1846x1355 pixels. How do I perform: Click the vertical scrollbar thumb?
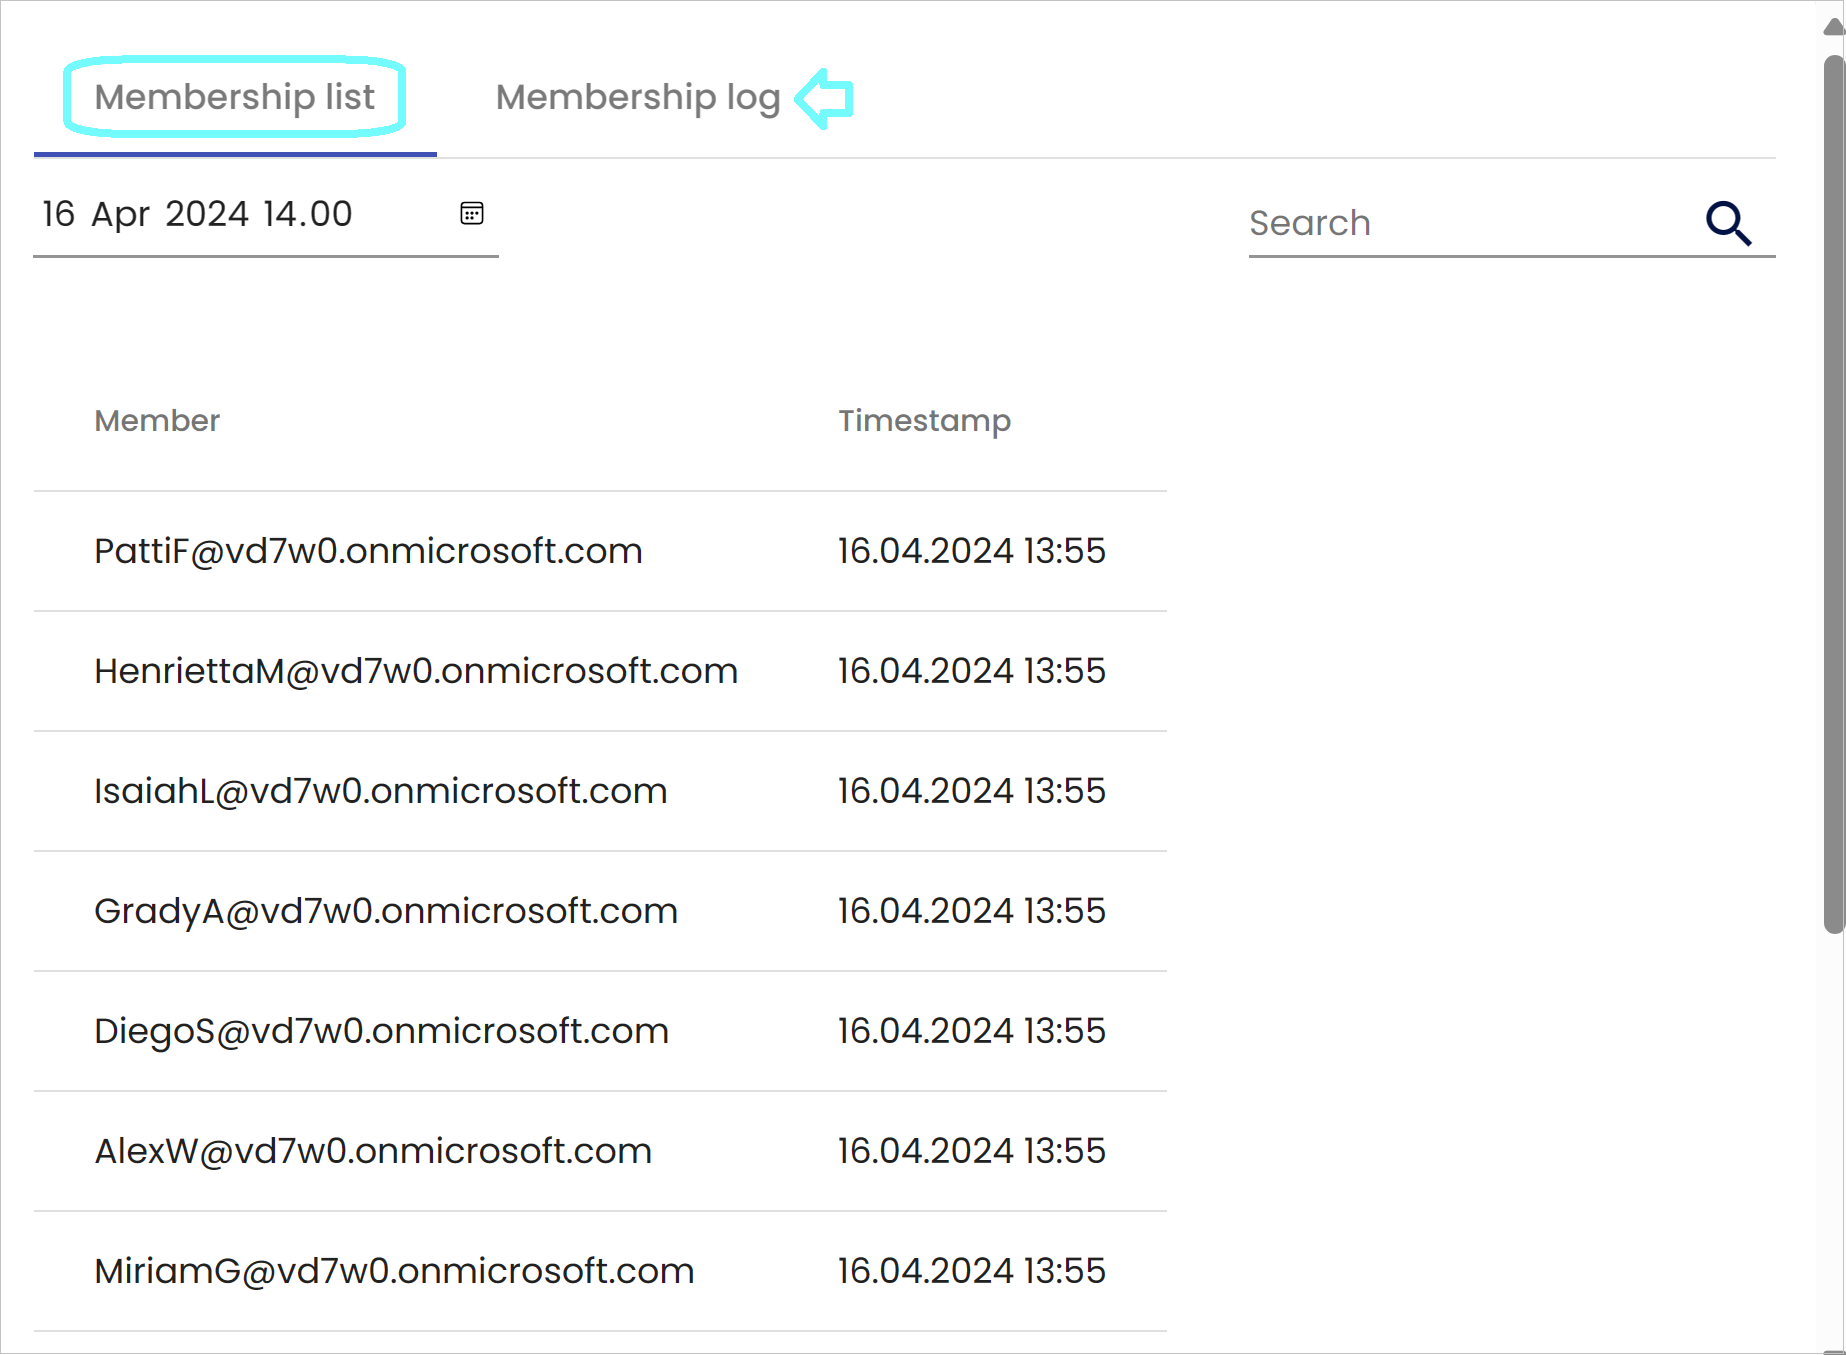tap(1834, 495)
